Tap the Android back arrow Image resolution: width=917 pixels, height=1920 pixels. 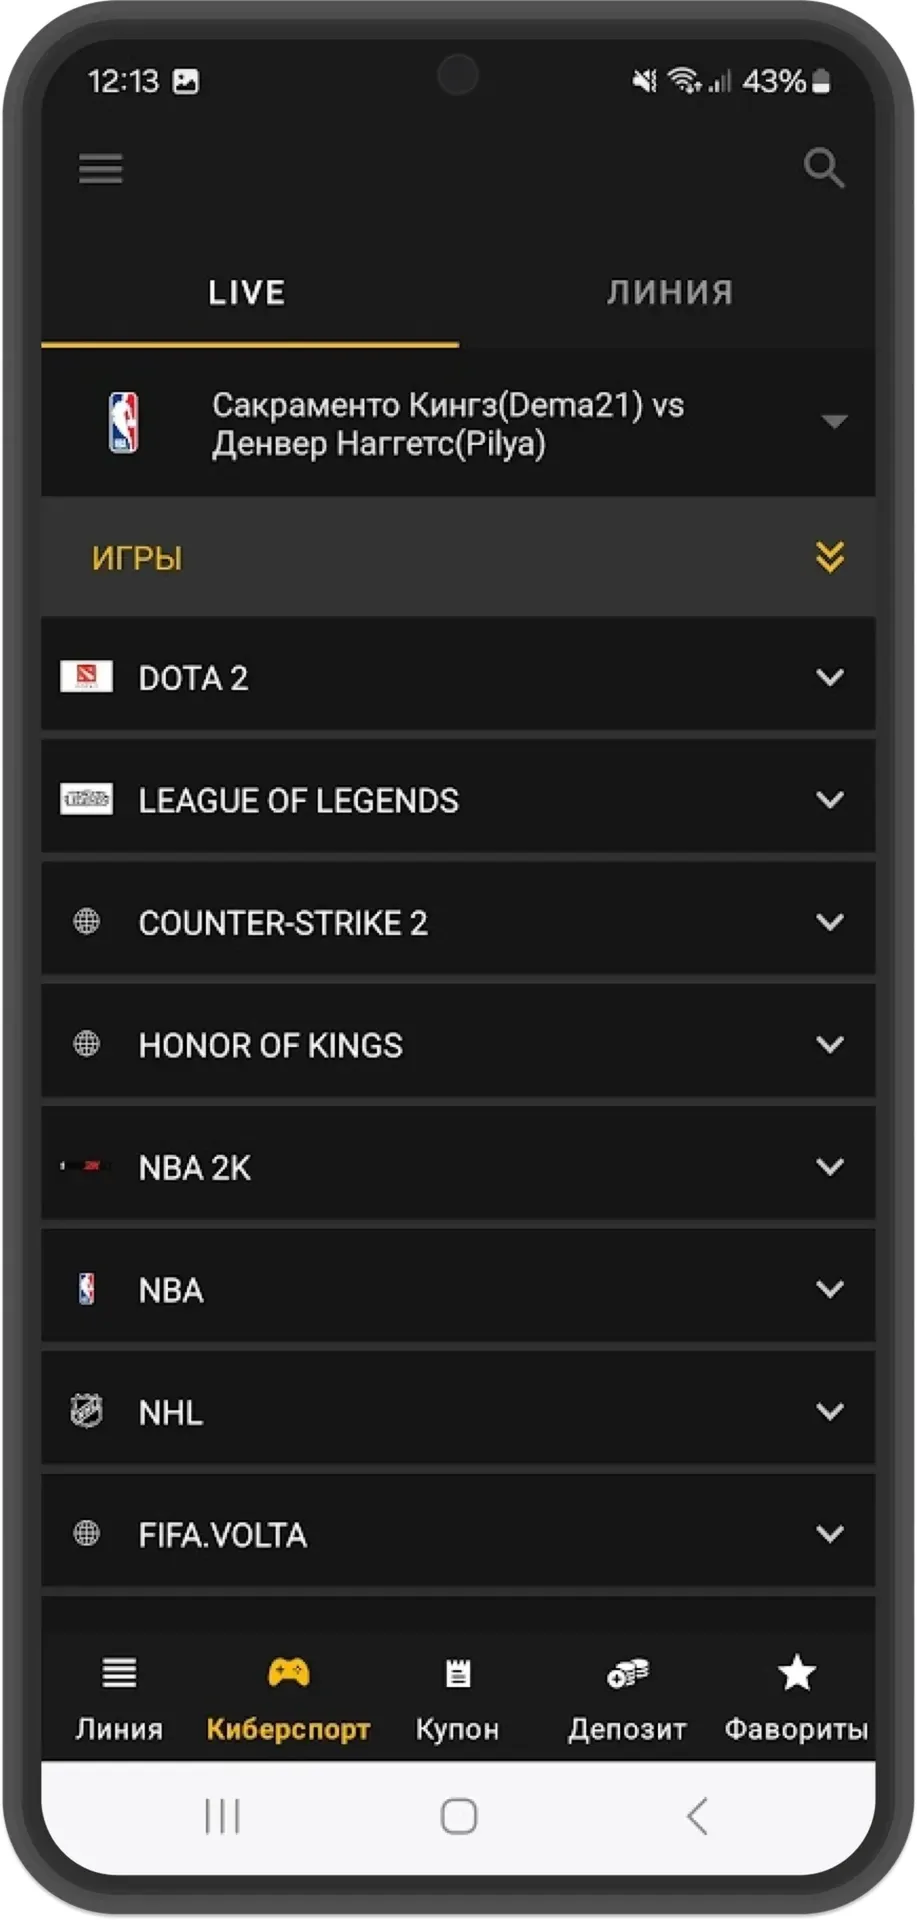point(697,1816)
